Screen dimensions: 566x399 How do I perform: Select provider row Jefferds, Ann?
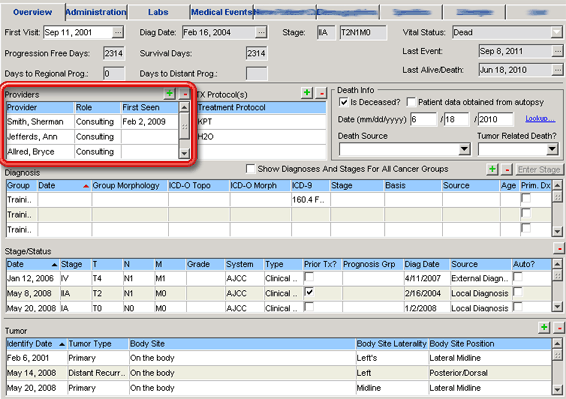click(92, 137)
